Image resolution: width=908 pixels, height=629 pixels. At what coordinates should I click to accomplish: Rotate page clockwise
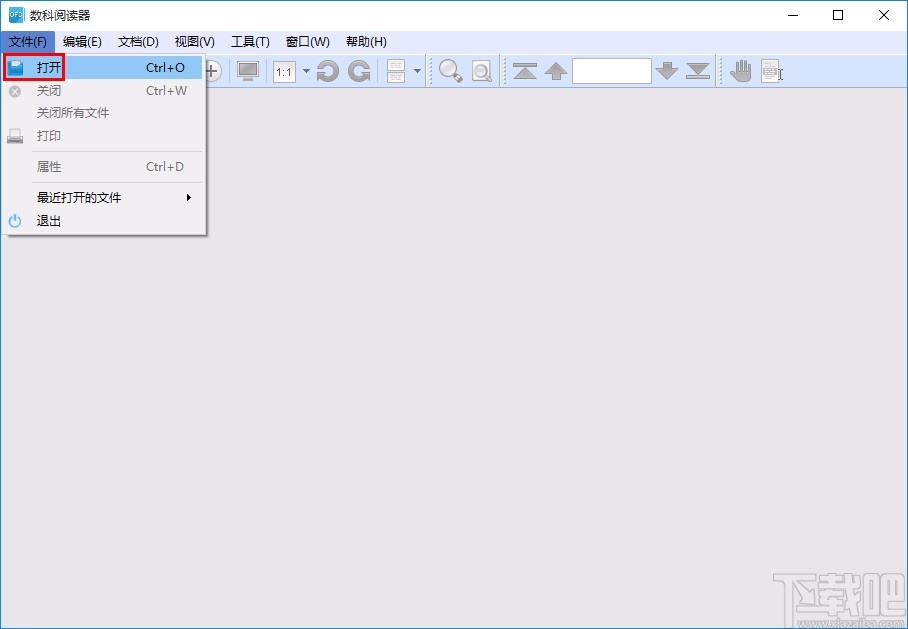tap(359, 71)
